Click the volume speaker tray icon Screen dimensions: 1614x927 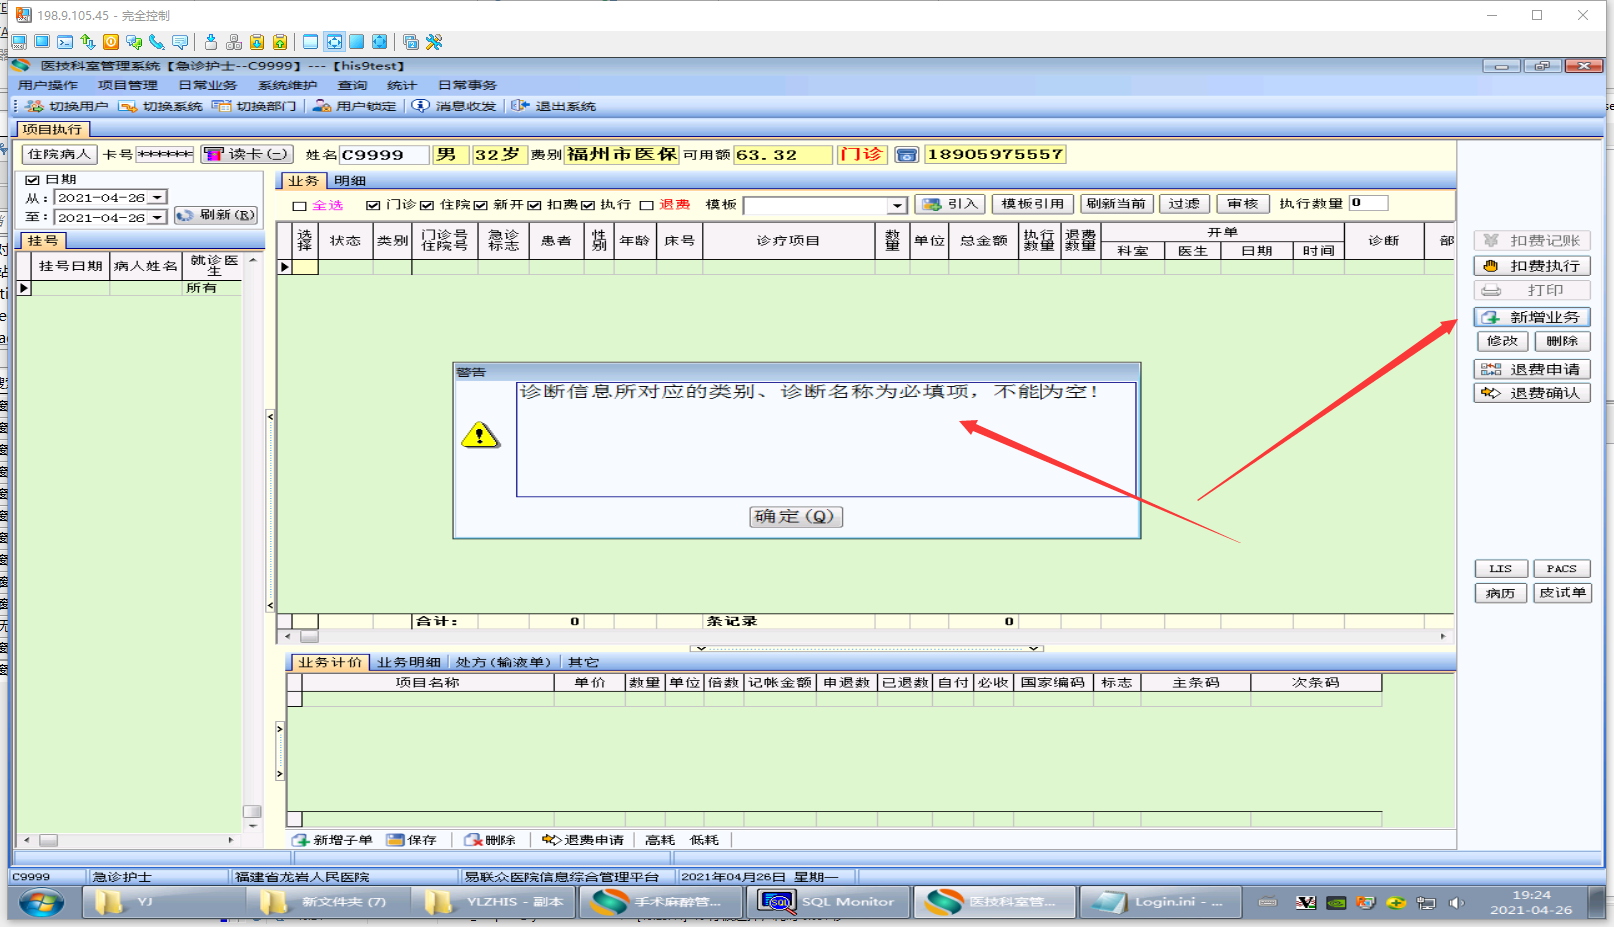[x=1456, y=903]
